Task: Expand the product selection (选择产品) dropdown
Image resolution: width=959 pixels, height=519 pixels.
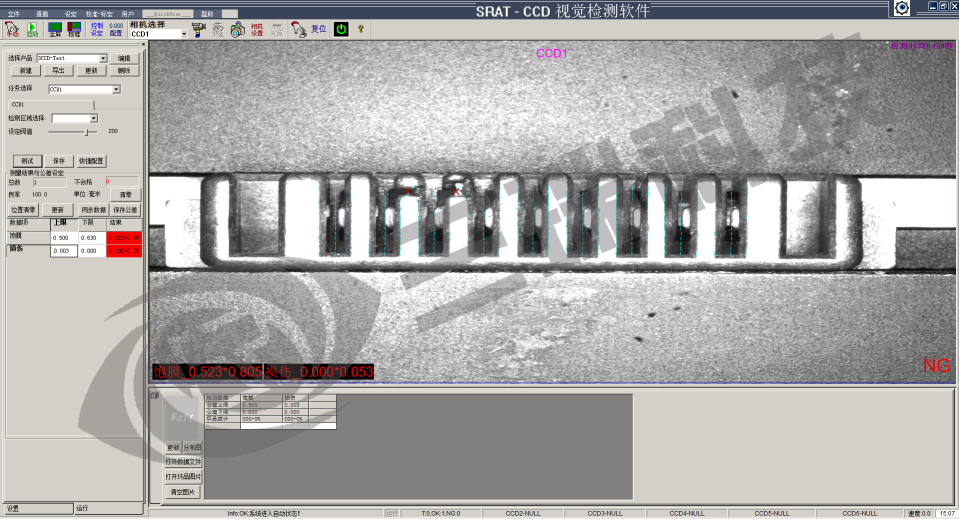Action: 103,58
